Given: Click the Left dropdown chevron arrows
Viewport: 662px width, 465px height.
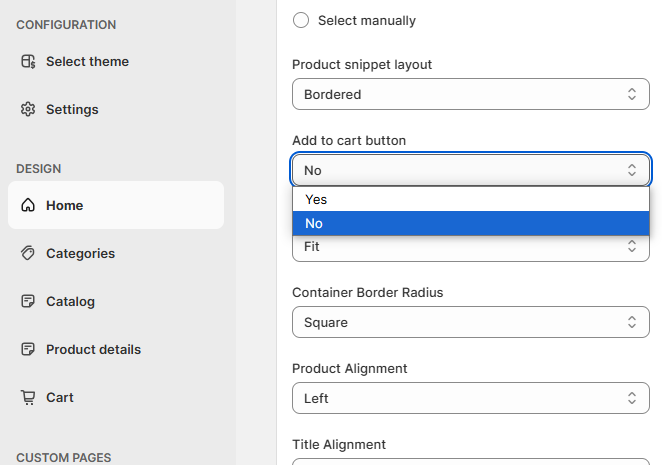Looking at the screenshot, I should click(x=632, y=398).
